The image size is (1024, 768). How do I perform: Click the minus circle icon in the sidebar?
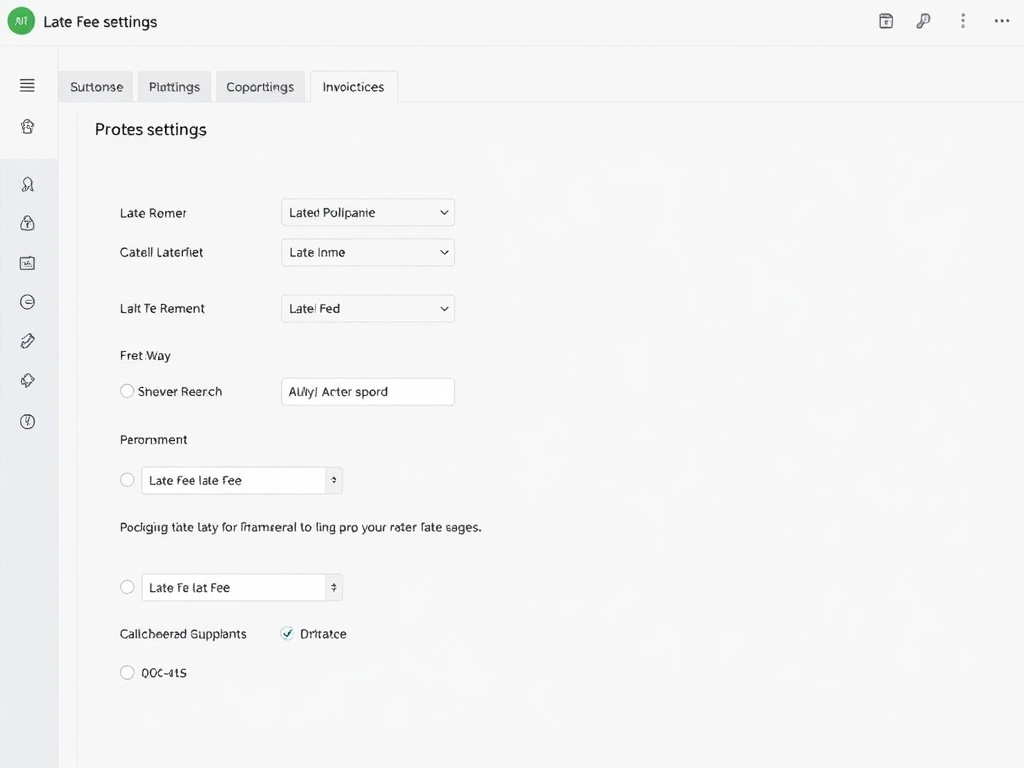27,301
